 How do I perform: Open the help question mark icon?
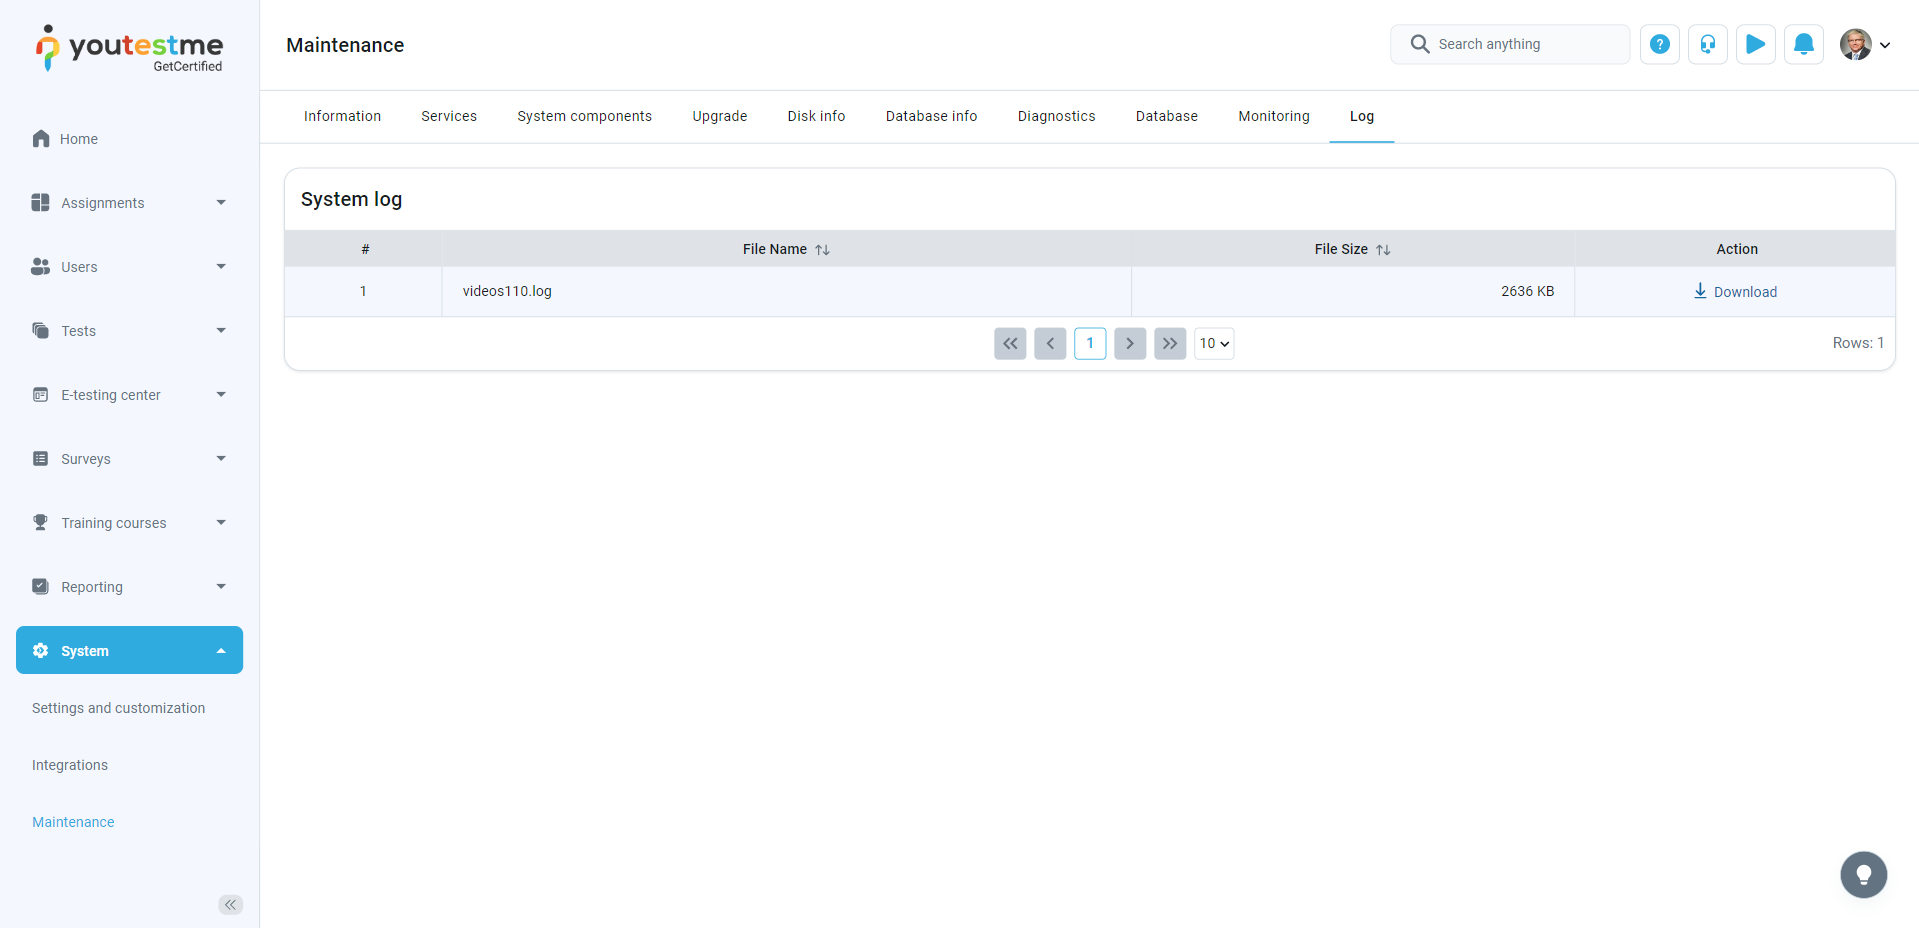point(1659,44)
